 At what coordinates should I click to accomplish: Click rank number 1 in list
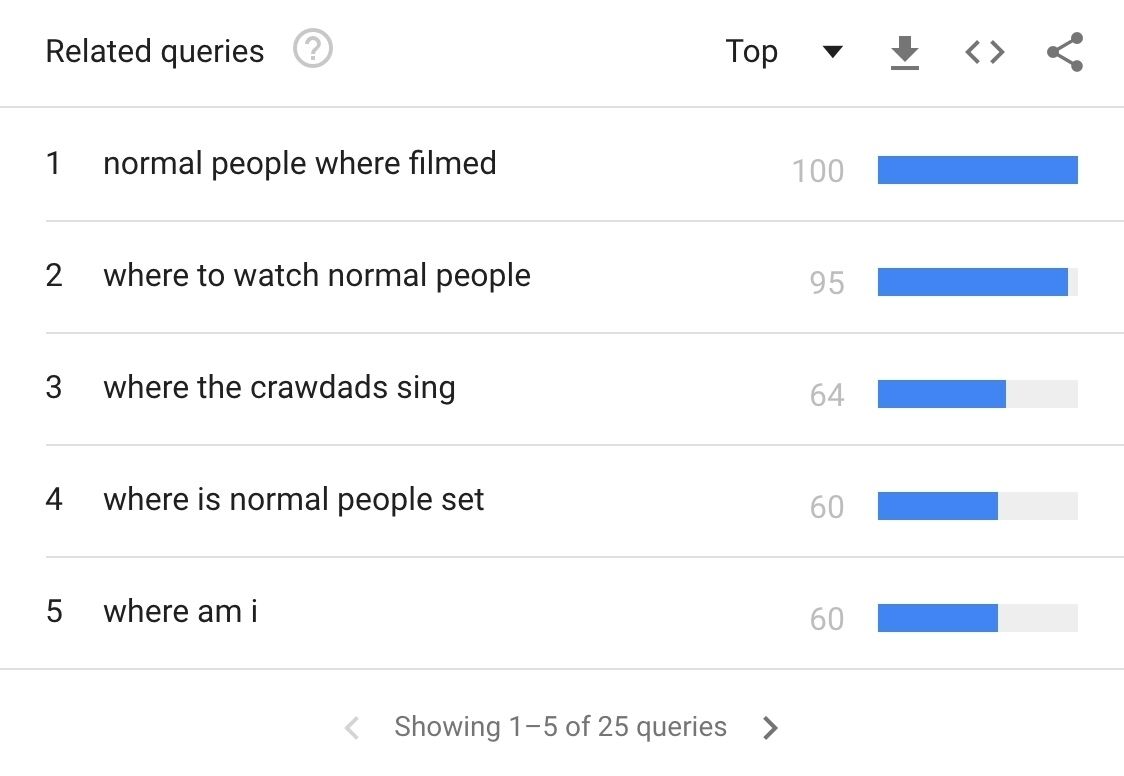(x=54, y=163)
